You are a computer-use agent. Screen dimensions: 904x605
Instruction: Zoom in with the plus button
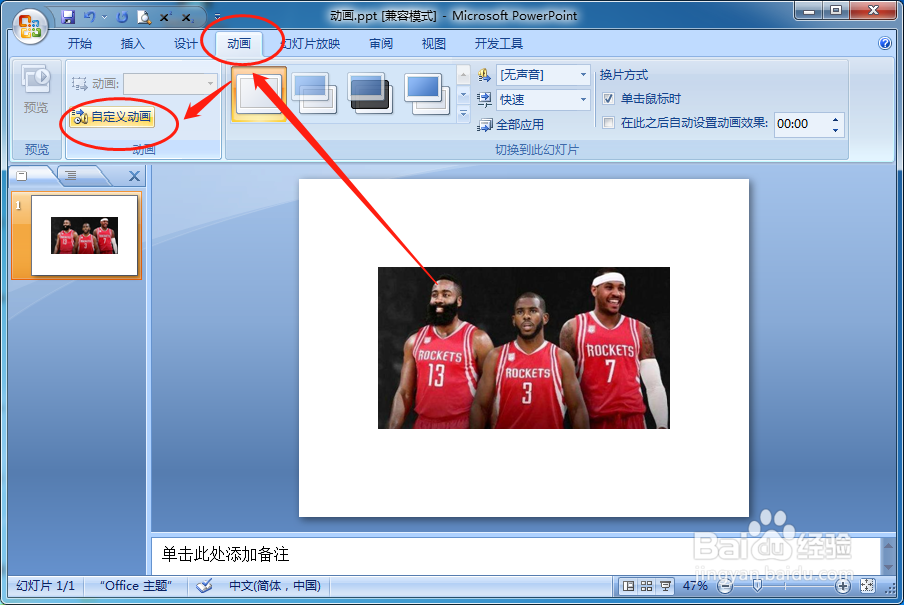pyautogui.click(x=843, y=586)
